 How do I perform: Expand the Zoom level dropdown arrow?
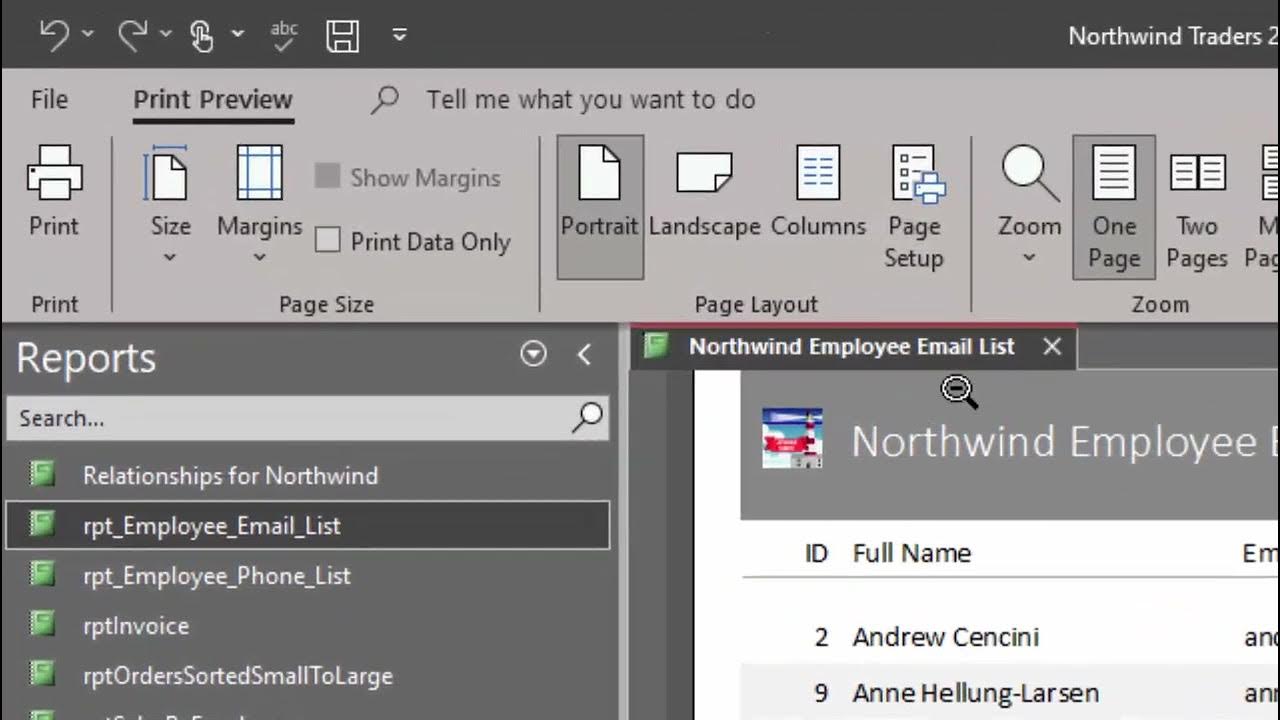(x=1029, y=258)
